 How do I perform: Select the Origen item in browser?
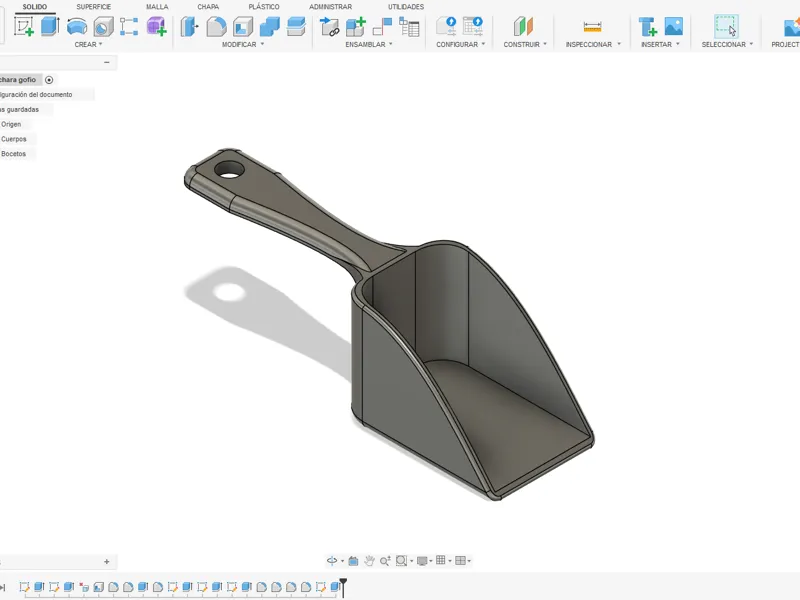(x=11, y=124)
